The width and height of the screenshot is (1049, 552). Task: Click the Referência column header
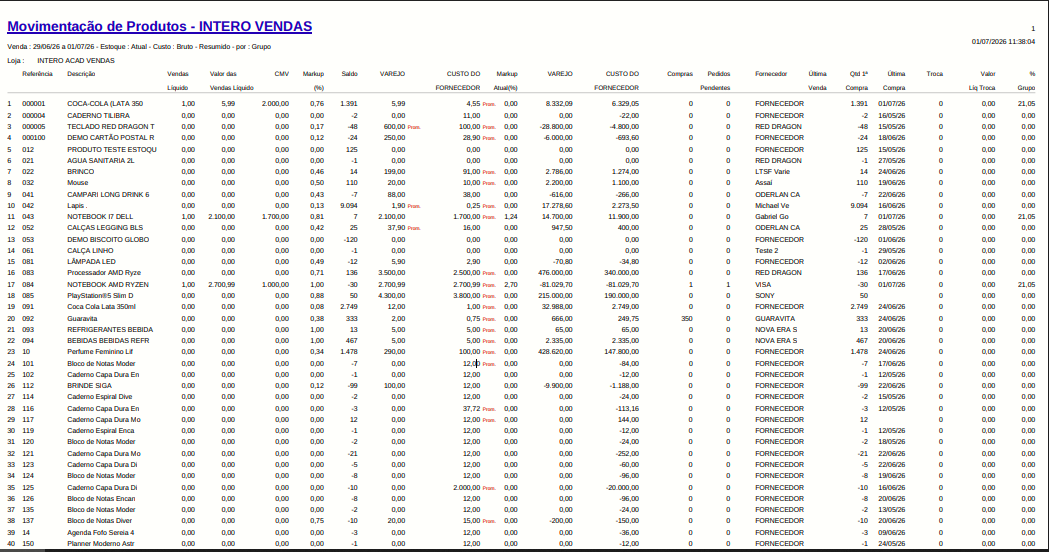pos(37,74)
